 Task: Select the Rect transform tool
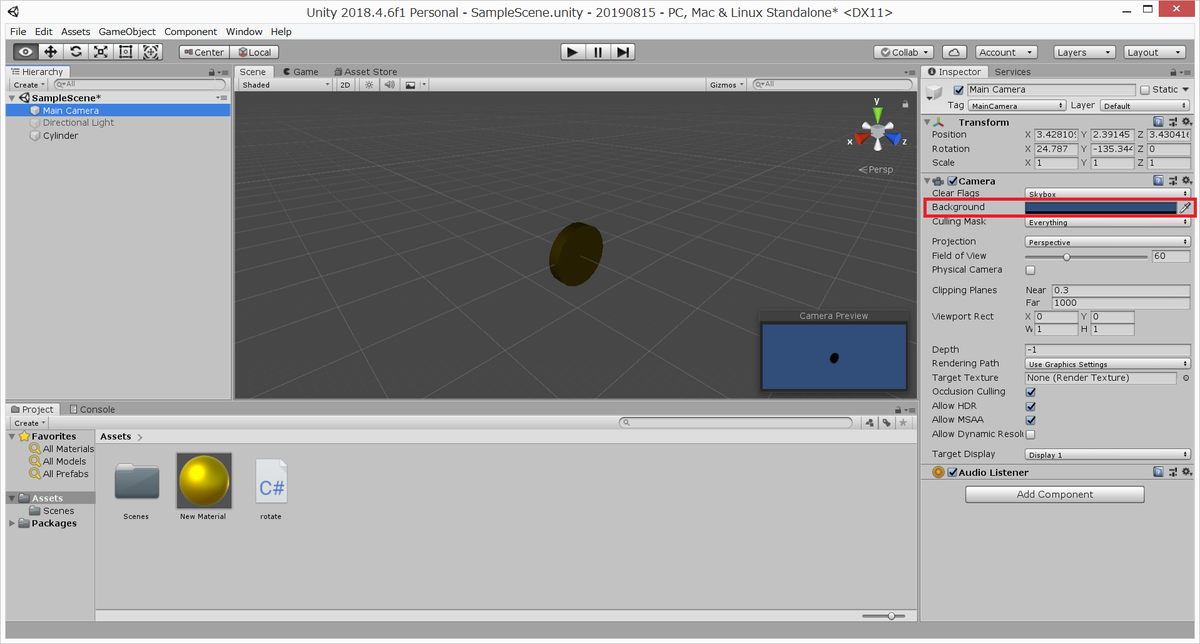[126, 52]
